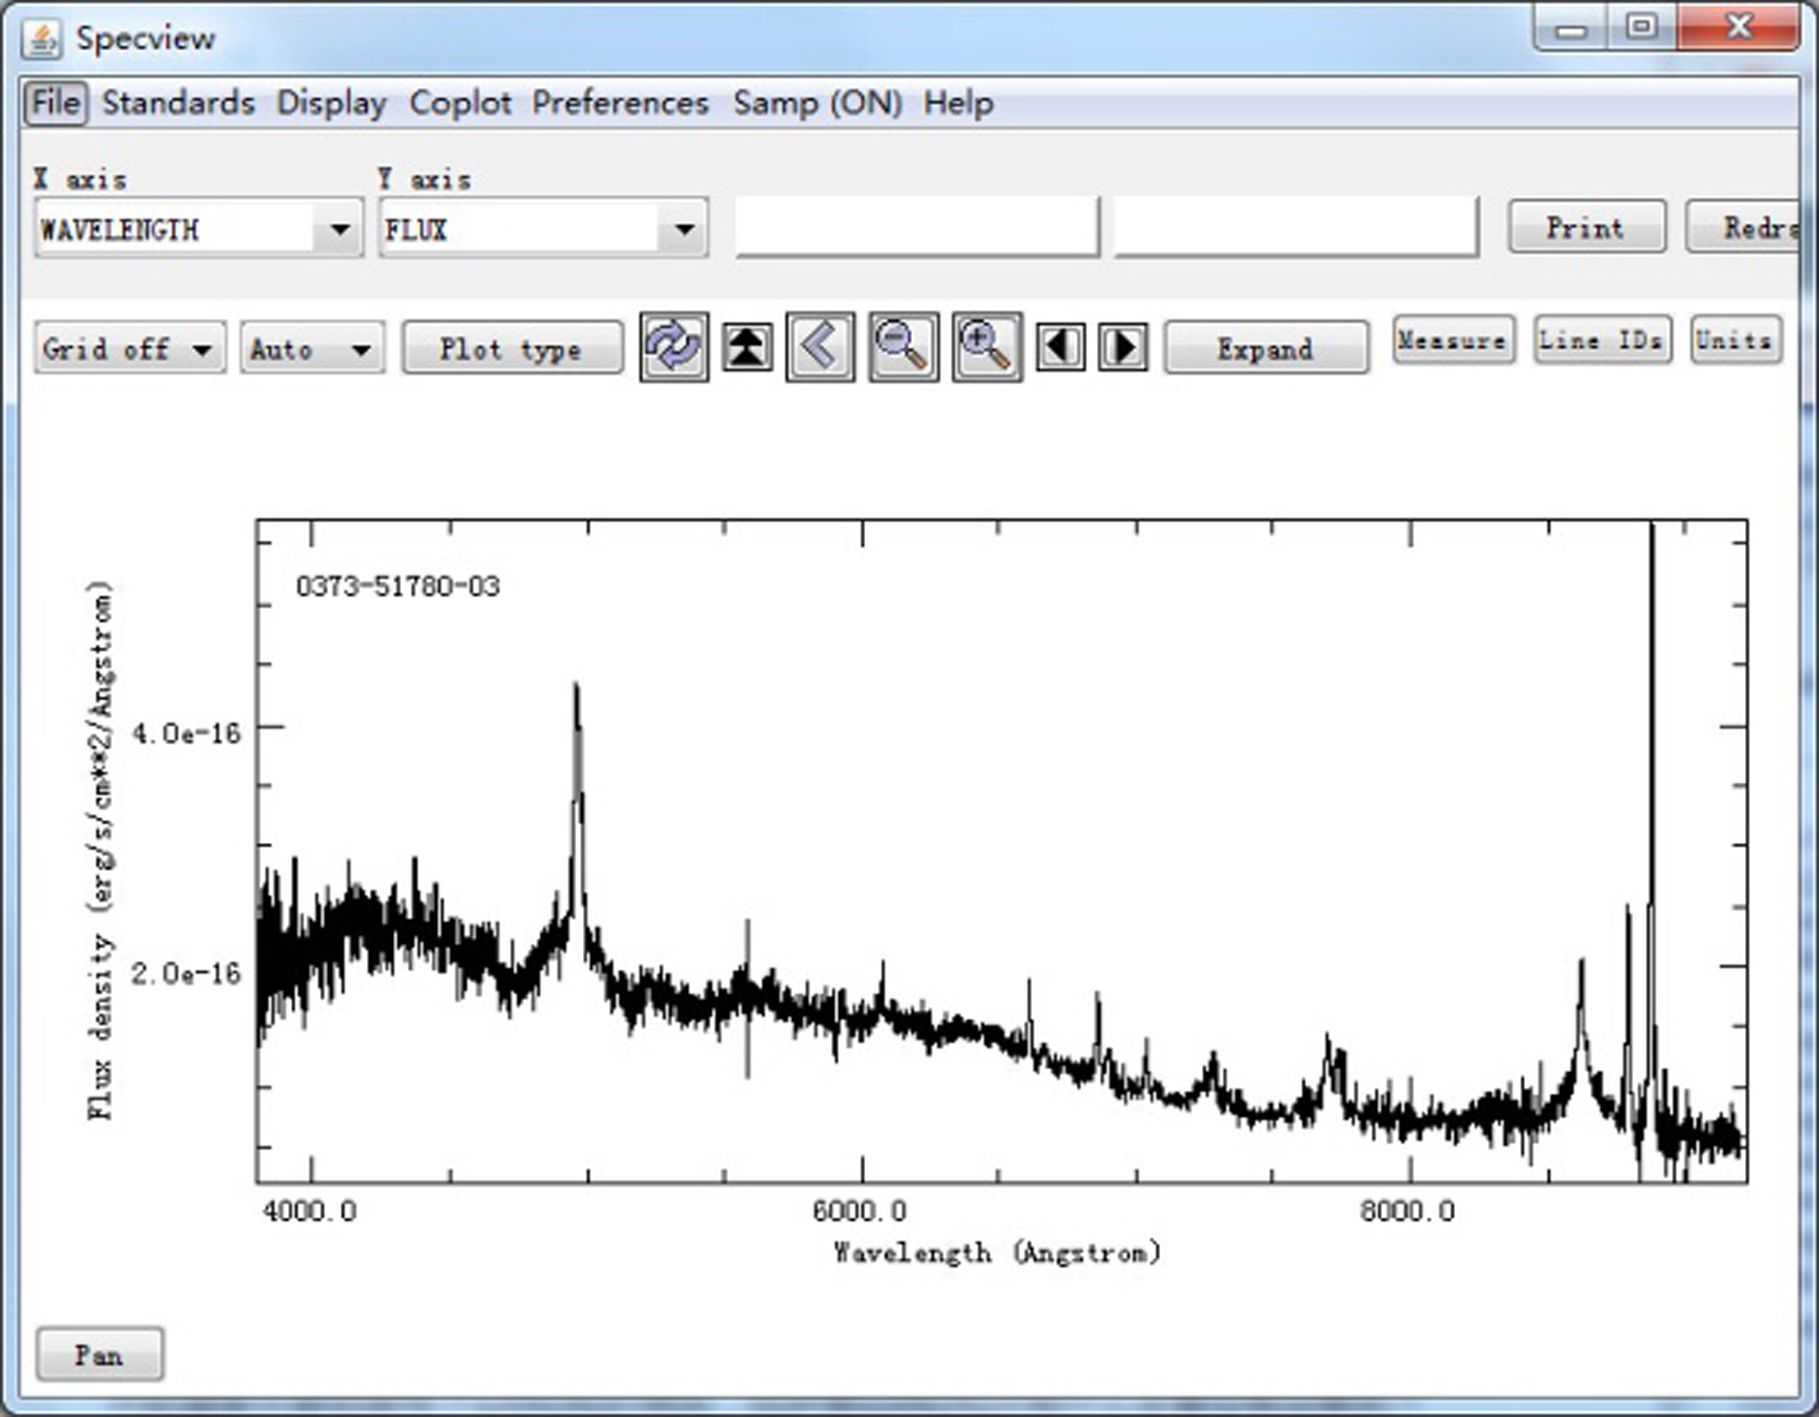
Task: Shift plot left with left-arrow icon
Action: pos(1059,347)
